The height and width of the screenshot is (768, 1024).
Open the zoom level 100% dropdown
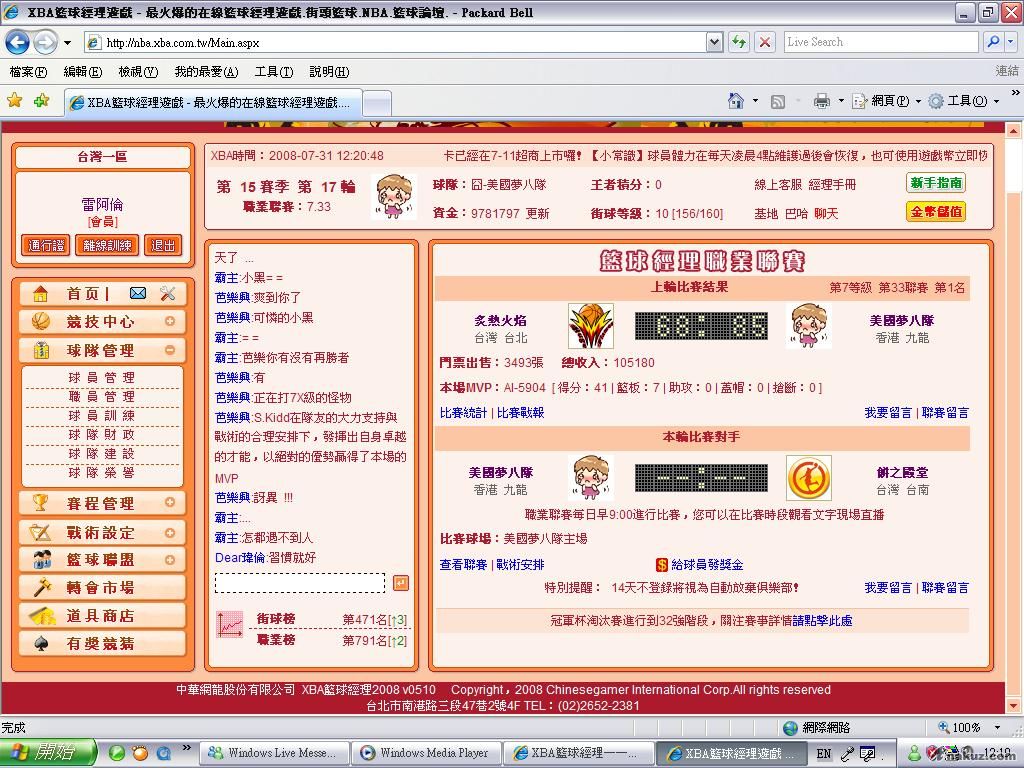click(996, 728)
